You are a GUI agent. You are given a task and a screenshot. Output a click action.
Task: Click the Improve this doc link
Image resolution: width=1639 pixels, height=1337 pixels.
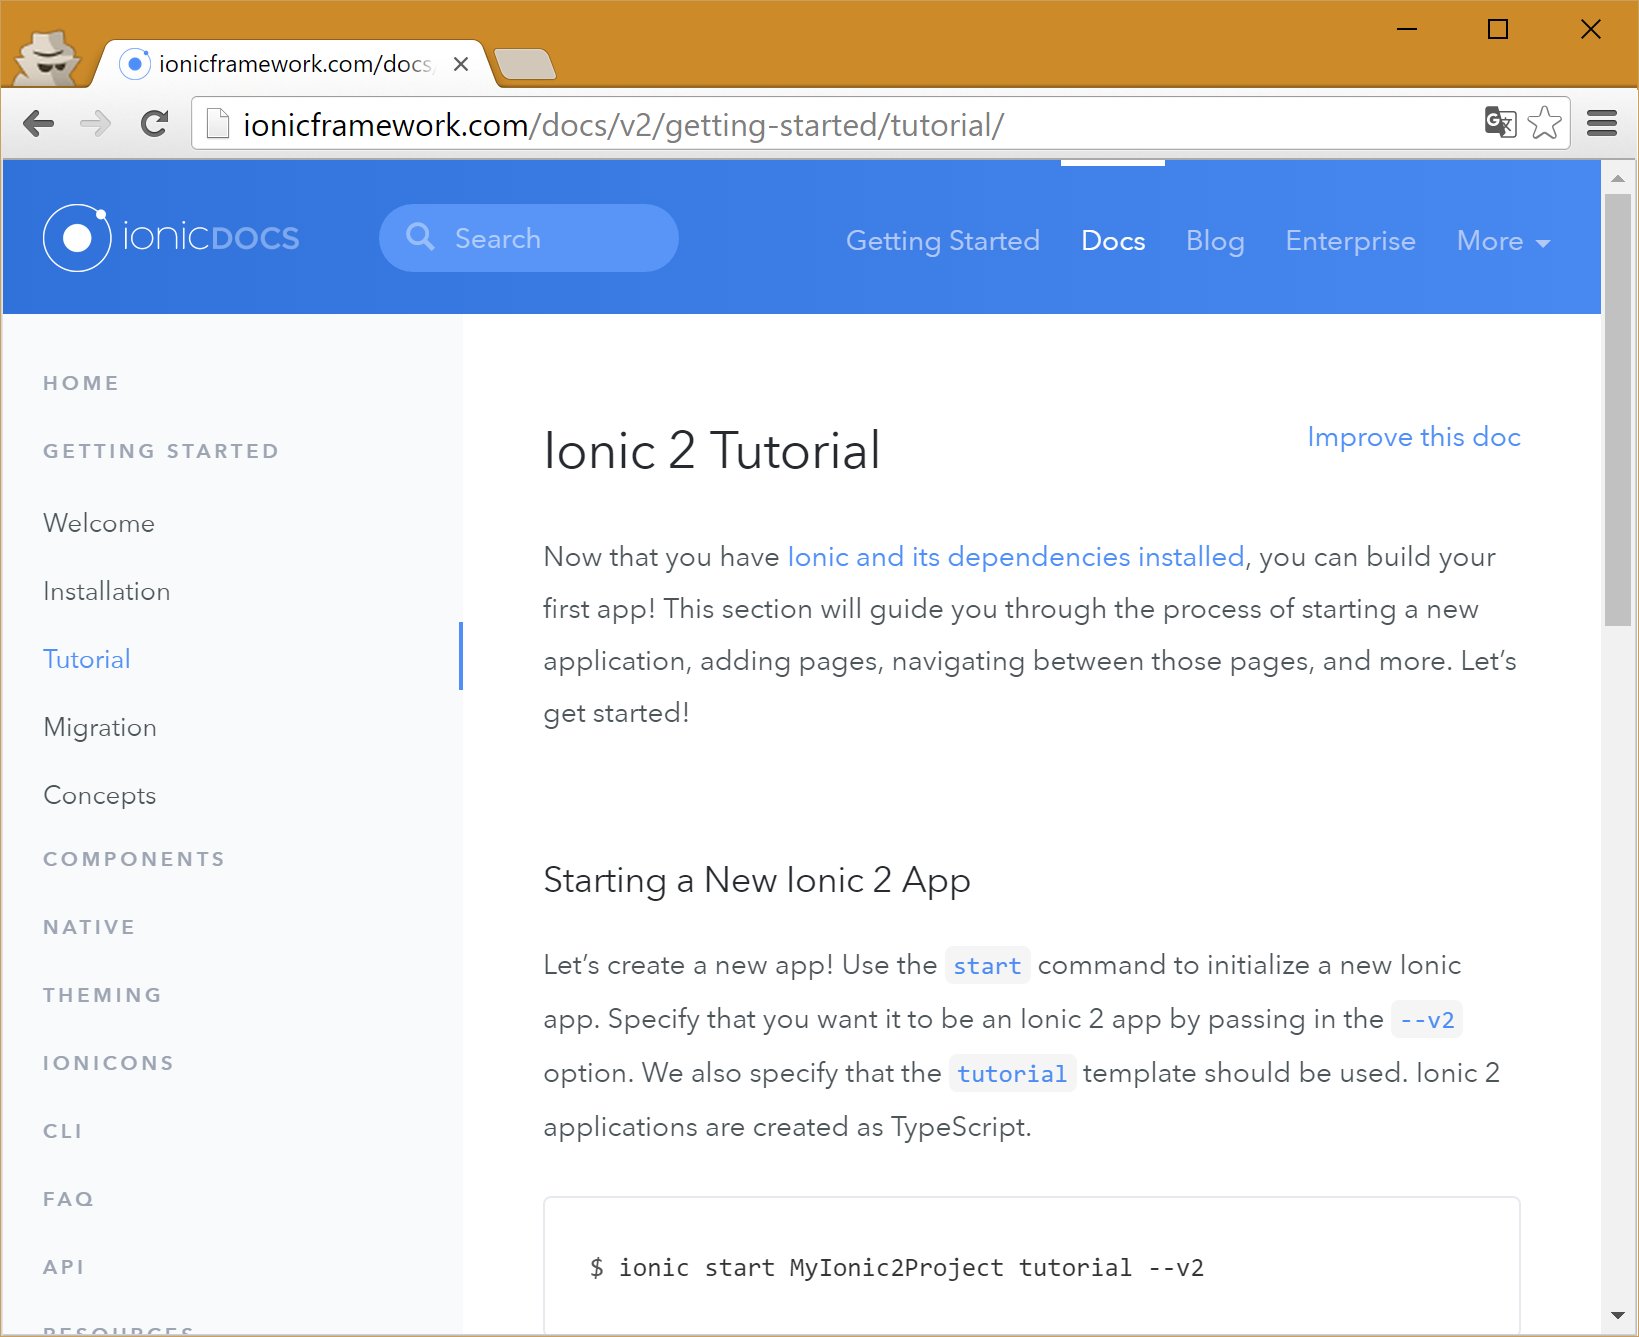[1414, 437]
